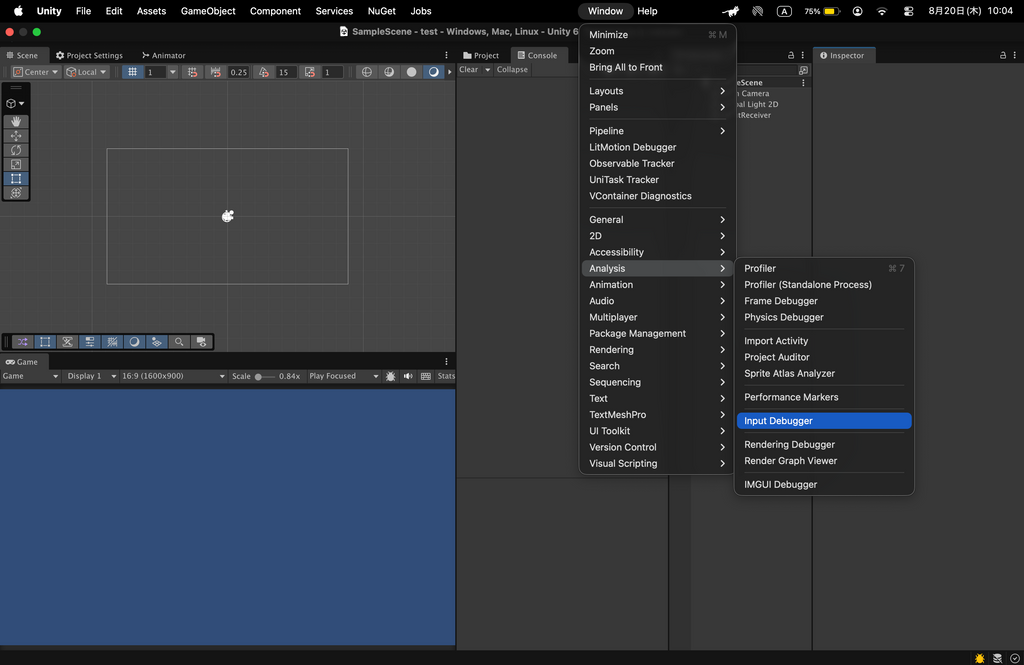Open the grid size dropdown arrow
Screen dimensions: 1024x665
click(172, 72)
